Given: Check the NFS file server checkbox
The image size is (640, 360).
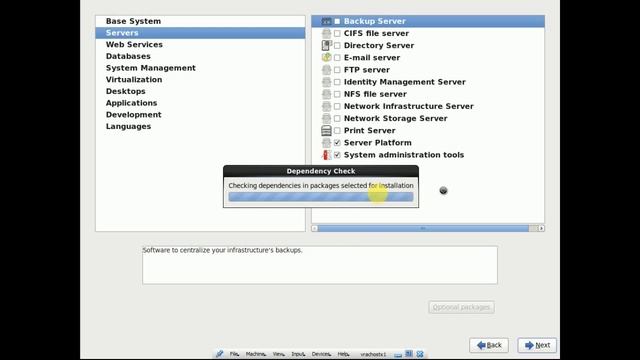Looking at the screenshot, I should (x=337, y=94).
